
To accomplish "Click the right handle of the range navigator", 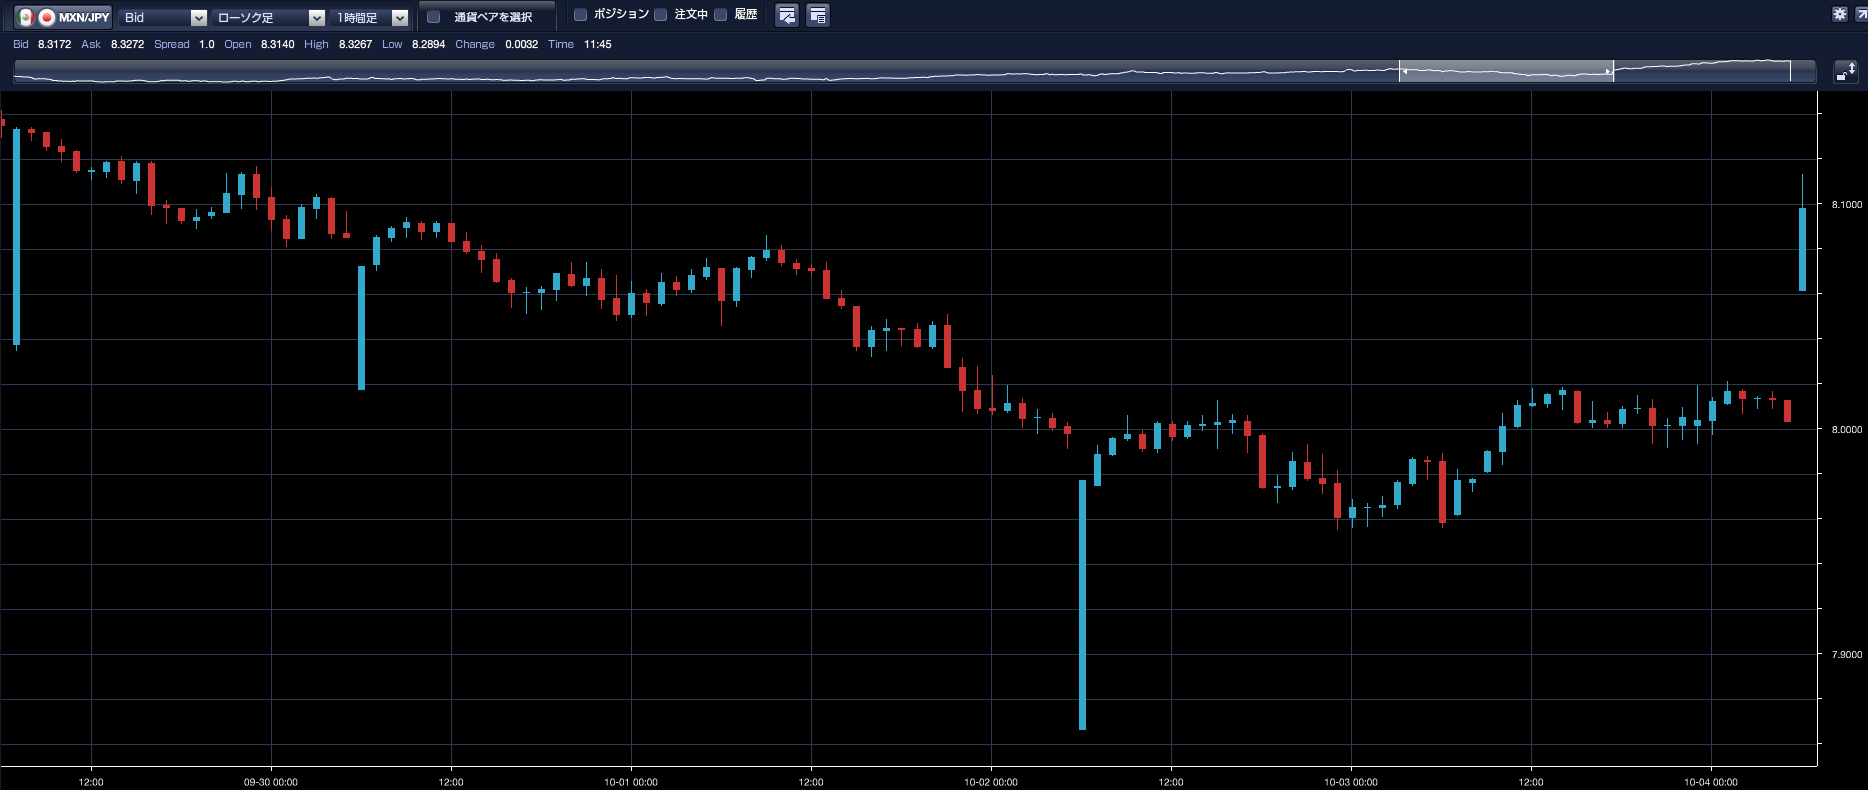I will tap(1611, 71).
